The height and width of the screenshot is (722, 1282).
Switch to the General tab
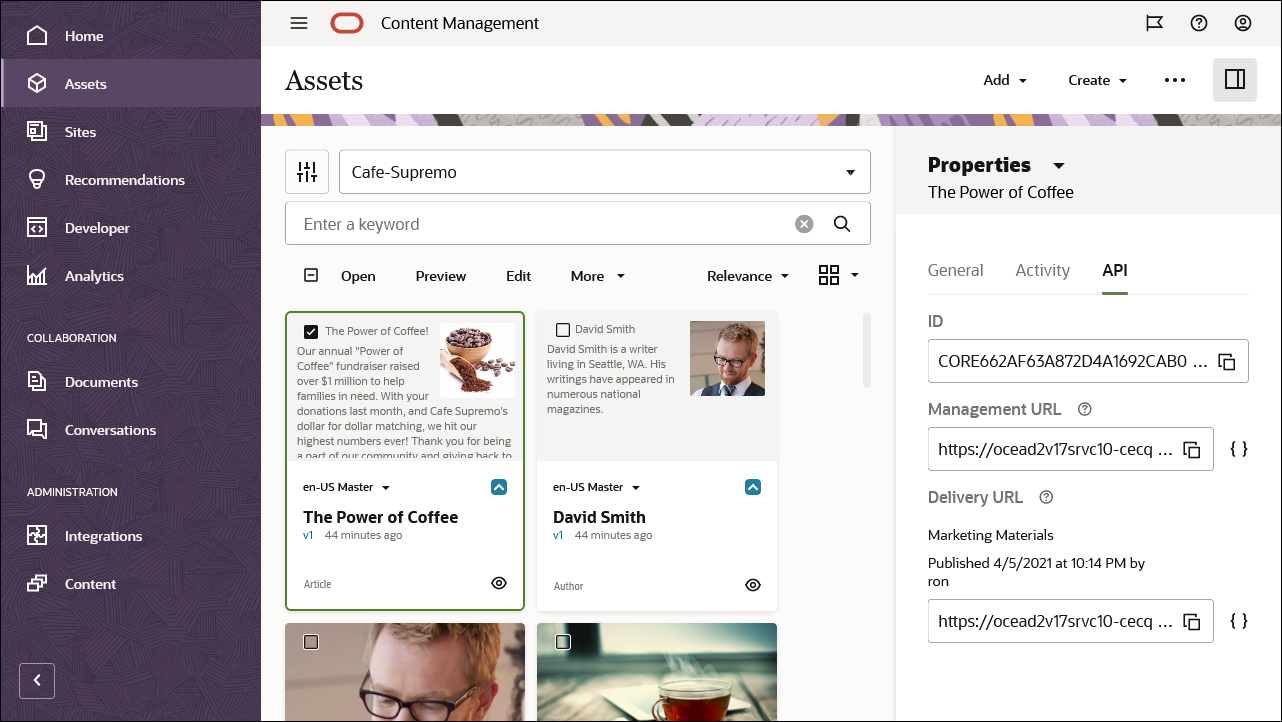point(956,270)
